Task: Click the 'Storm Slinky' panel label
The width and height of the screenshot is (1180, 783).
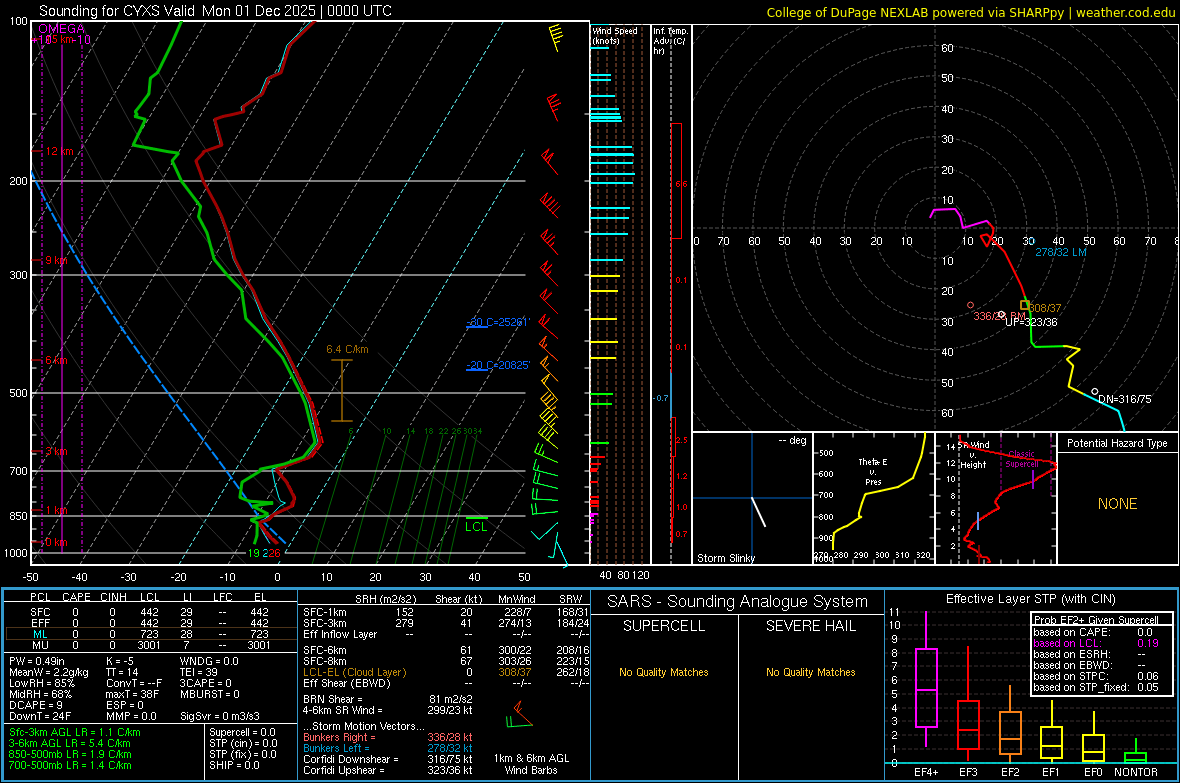Action: point(725,558)
